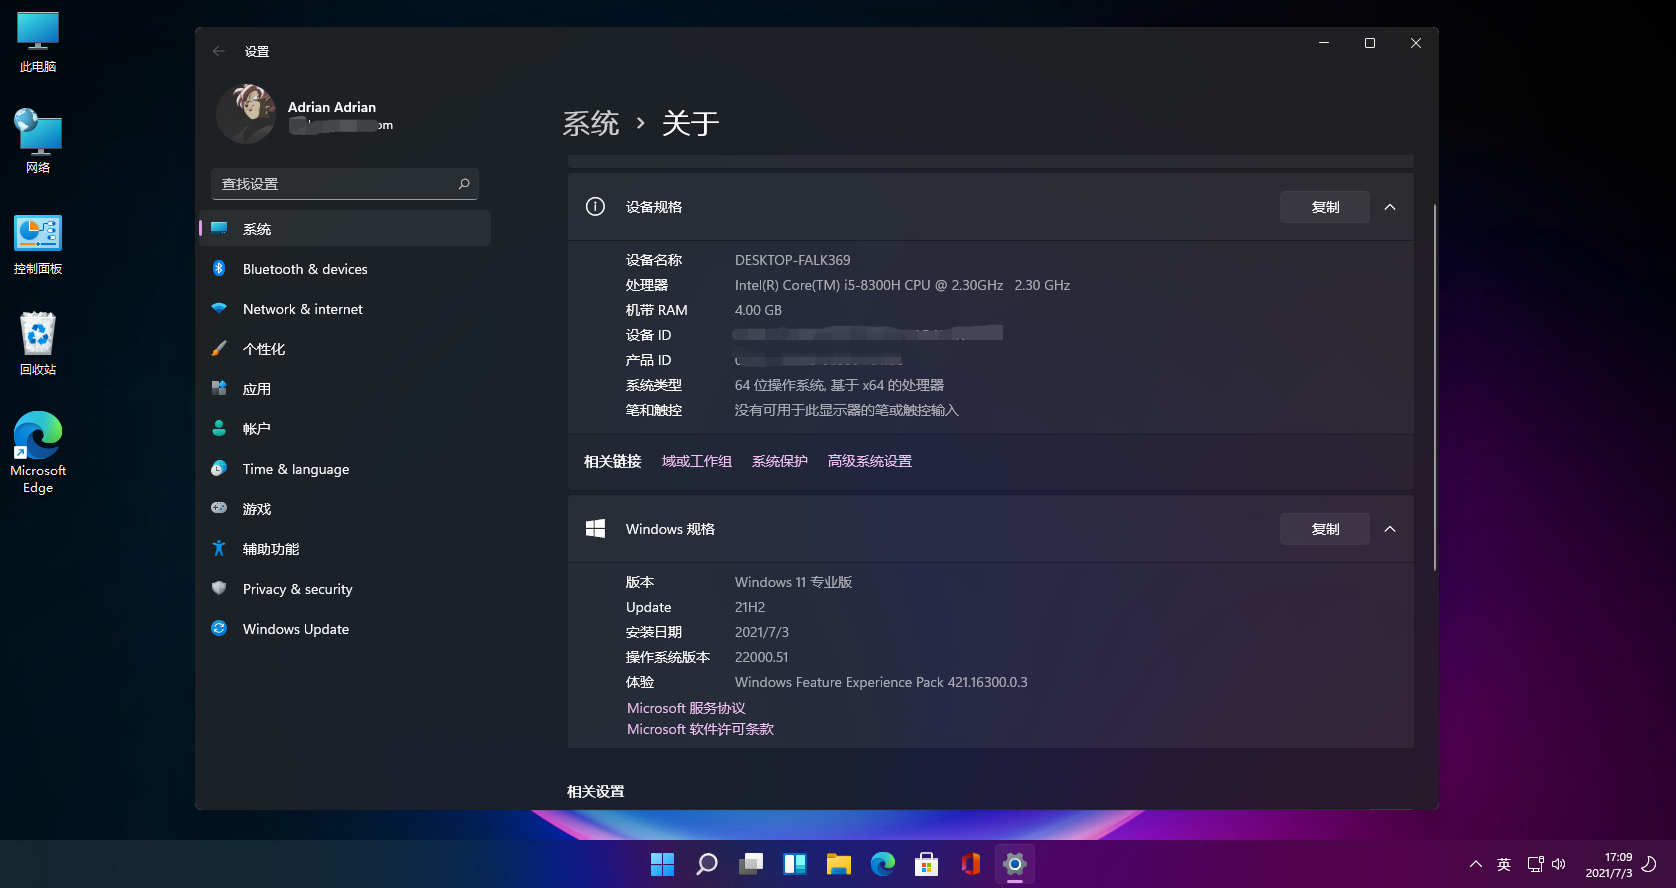Click the gamepad icon for 游戏

pyautogui.click(x=219, y=508)
